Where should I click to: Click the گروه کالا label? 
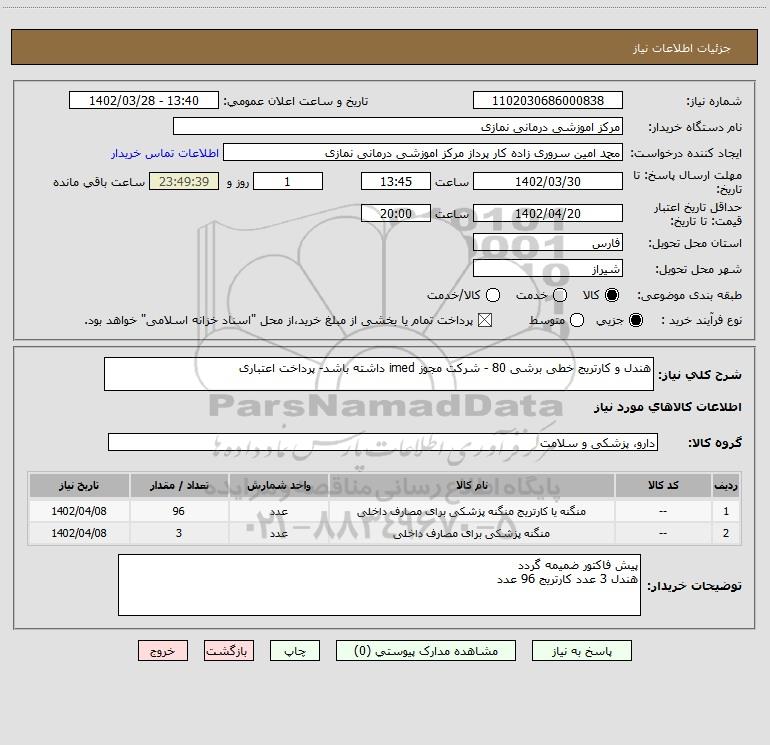coord(715,442)
